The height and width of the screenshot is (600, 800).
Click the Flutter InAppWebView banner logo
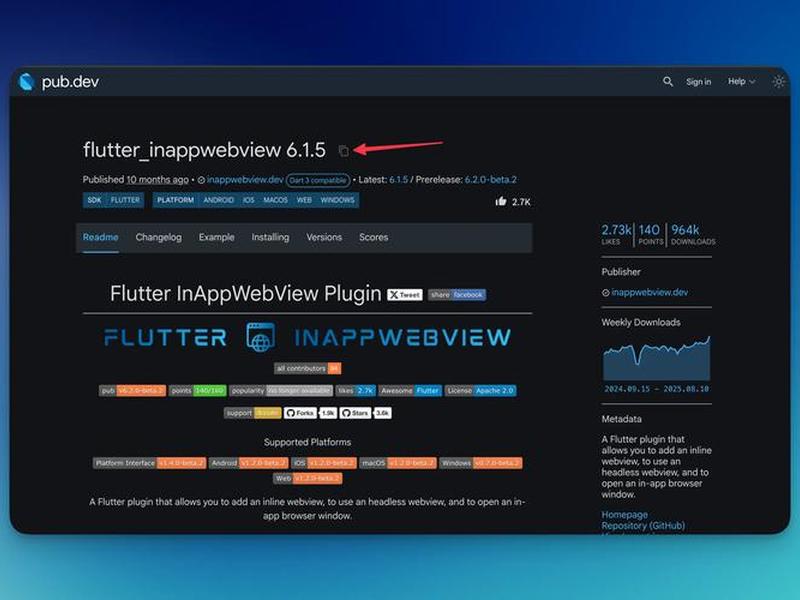(x=307, y=337)
